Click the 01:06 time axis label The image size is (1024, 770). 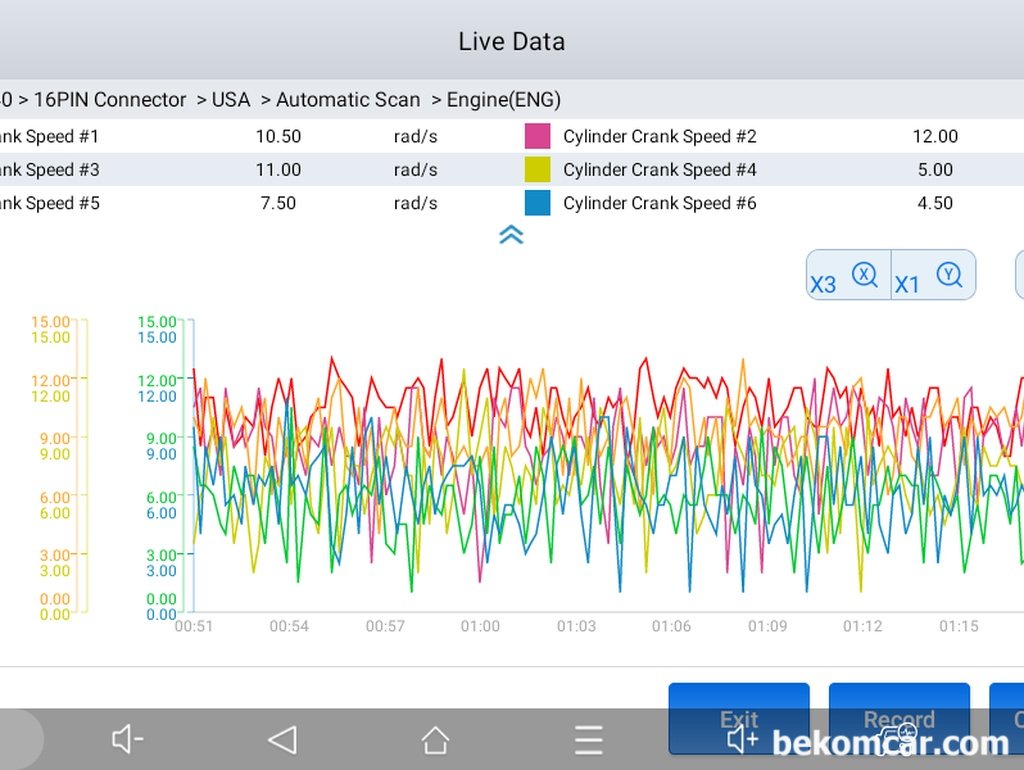[671, 626]
